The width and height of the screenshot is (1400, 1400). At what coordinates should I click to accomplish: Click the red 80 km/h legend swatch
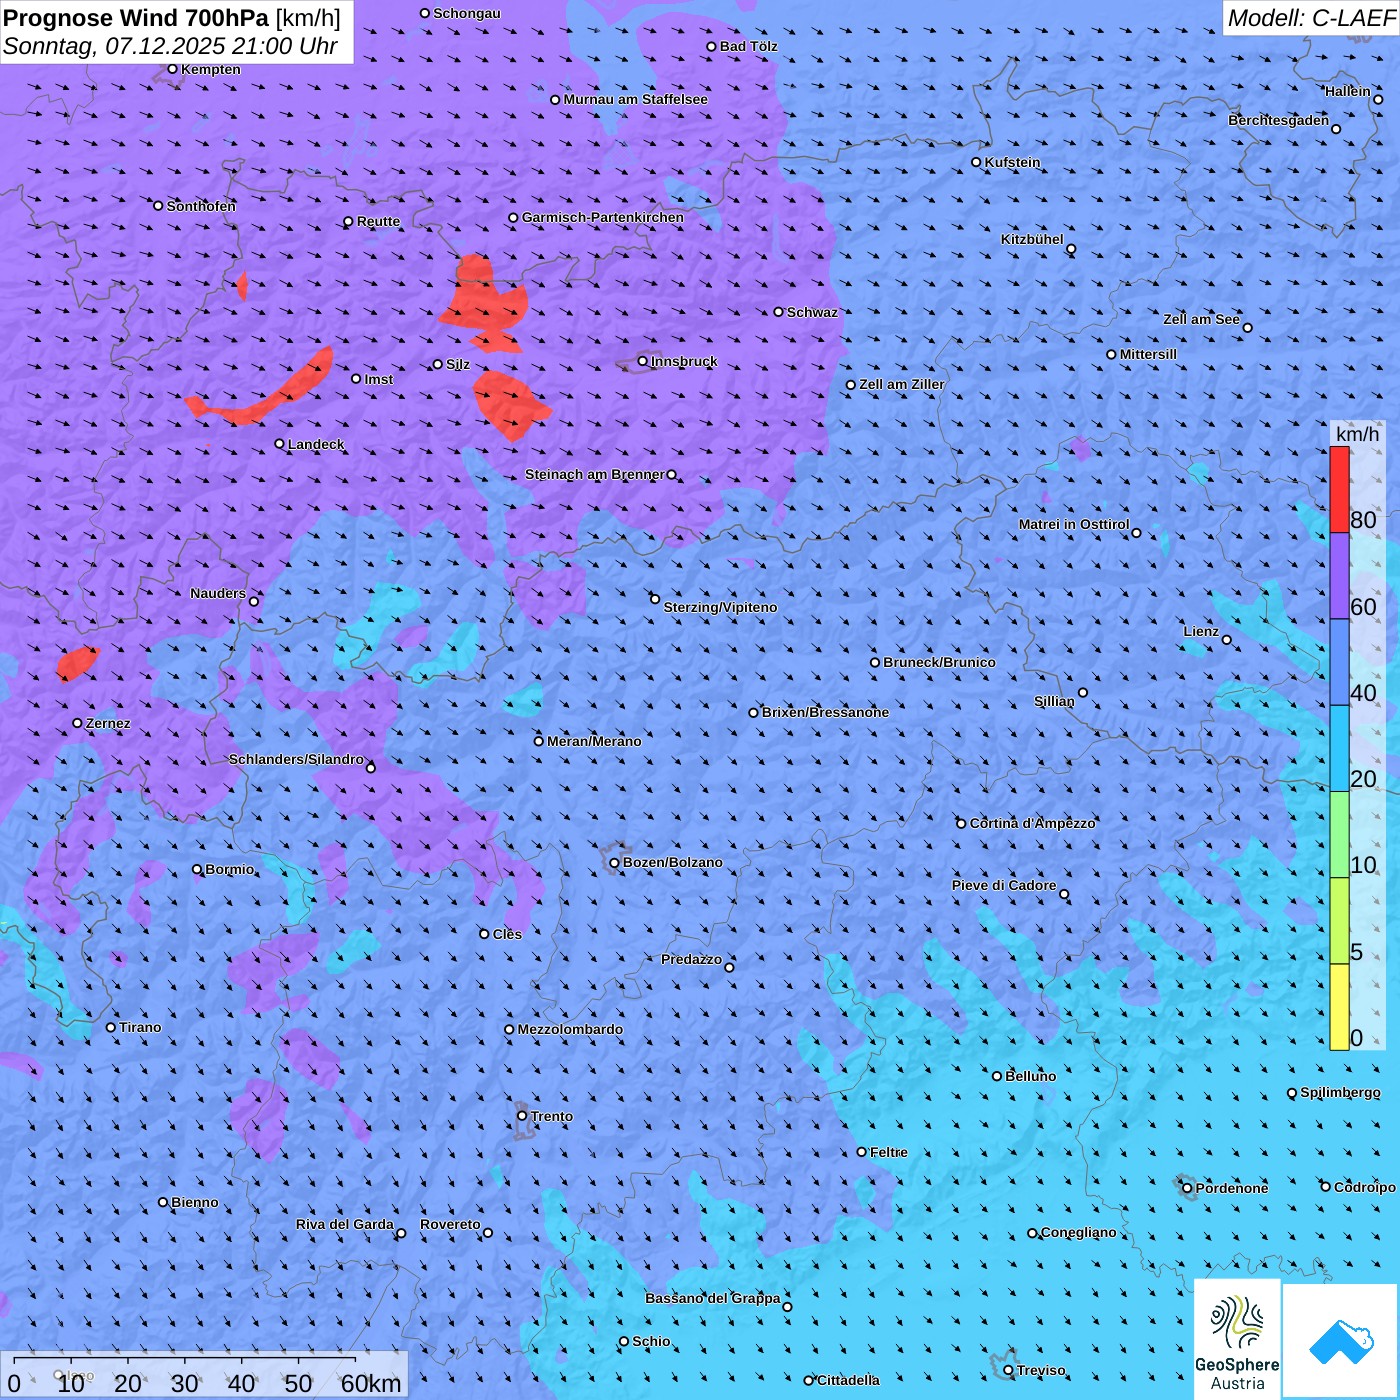click(x=1339, y=490)
